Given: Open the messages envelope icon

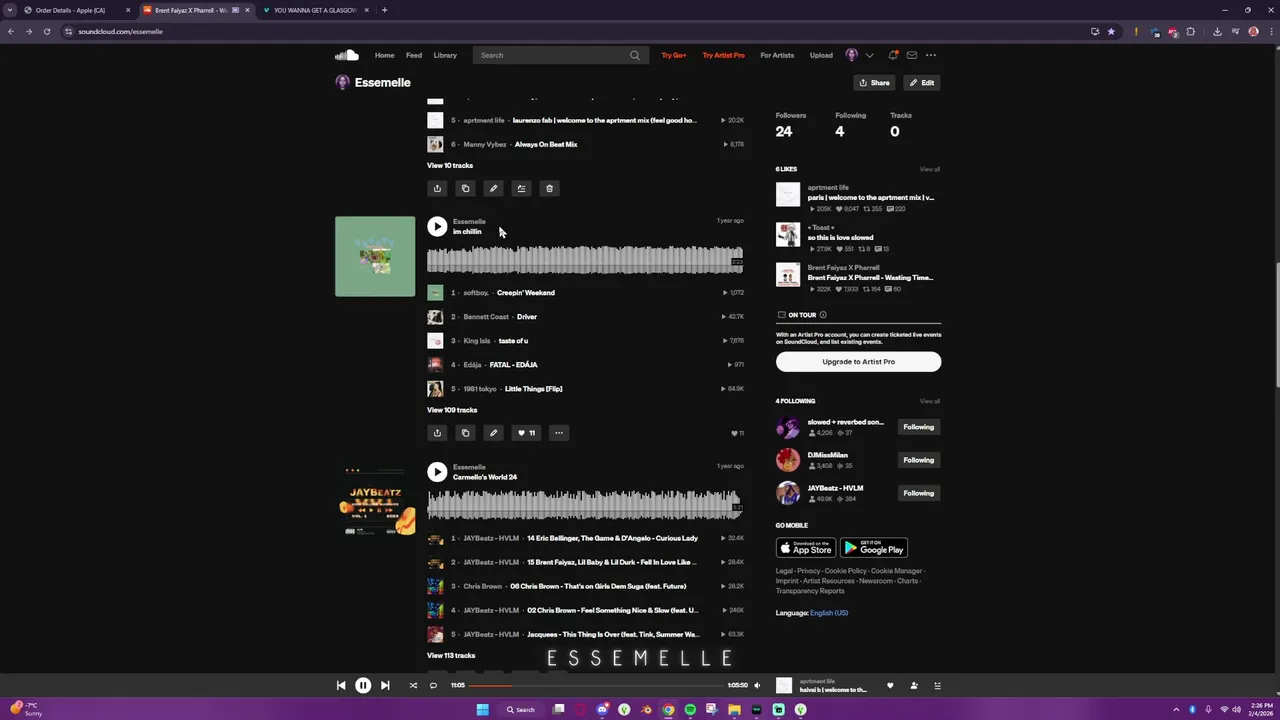Looking at the screenshot, I should pyautogui.click(x=912, y=55).
